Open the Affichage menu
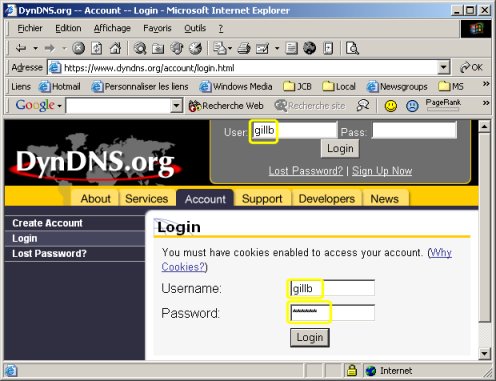496x381 pixels. (112, 28)
